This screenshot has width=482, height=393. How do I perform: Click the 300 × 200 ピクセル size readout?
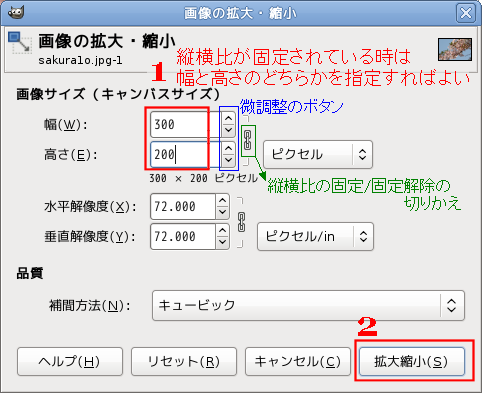tap(203, 178)
